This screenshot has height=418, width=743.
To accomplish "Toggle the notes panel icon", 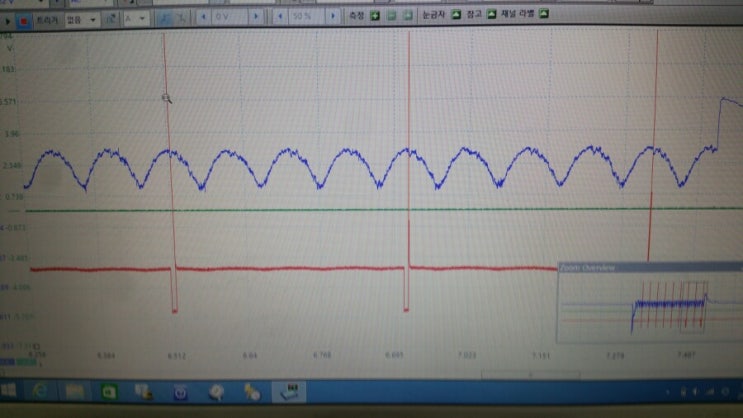I will pos(491,14).
